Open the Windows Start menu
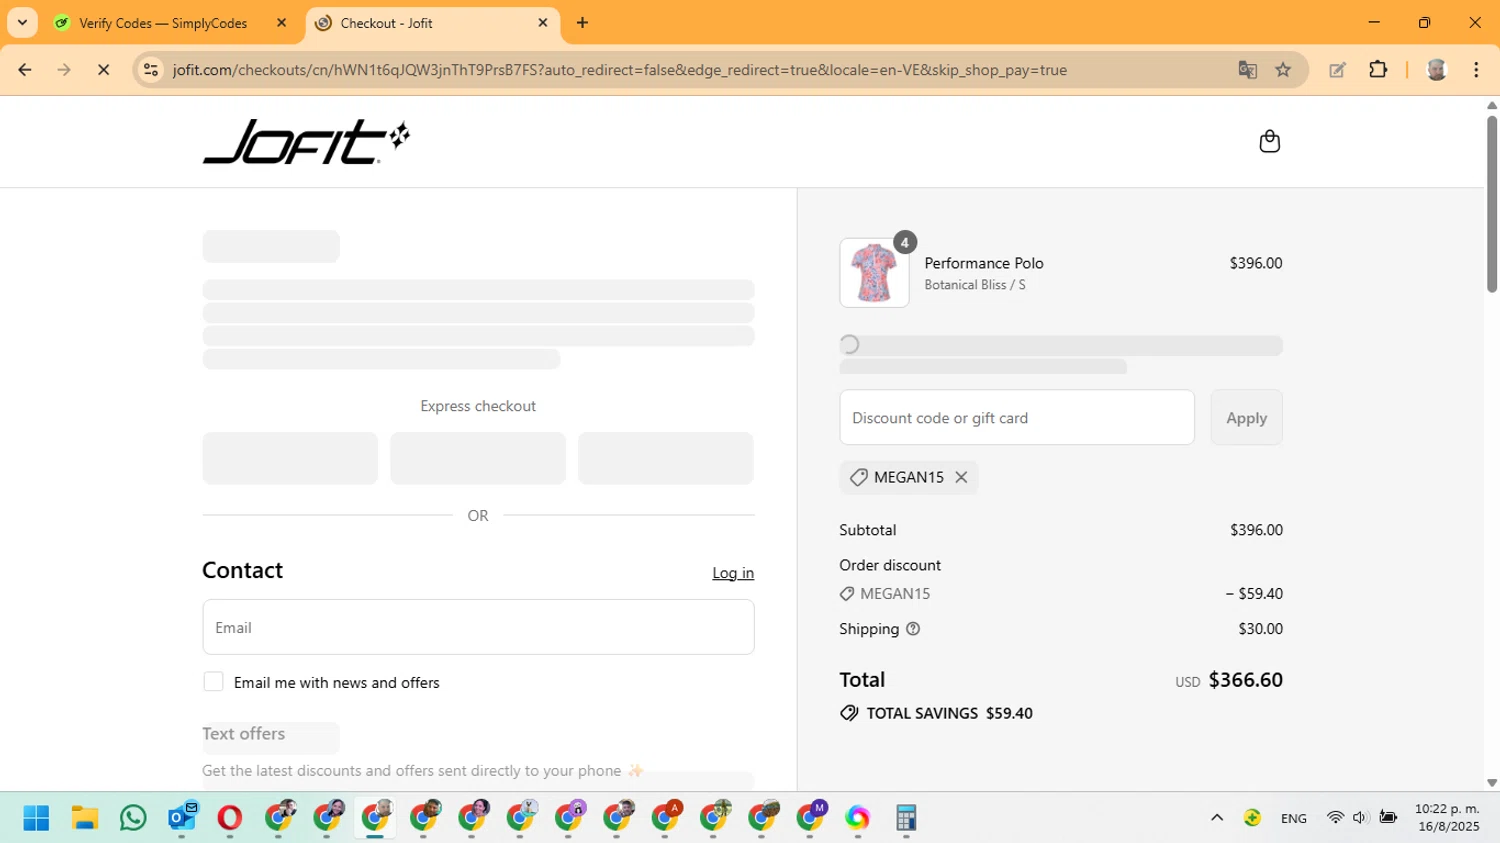This screenshot has width=1500, height=843. point(36,818)
